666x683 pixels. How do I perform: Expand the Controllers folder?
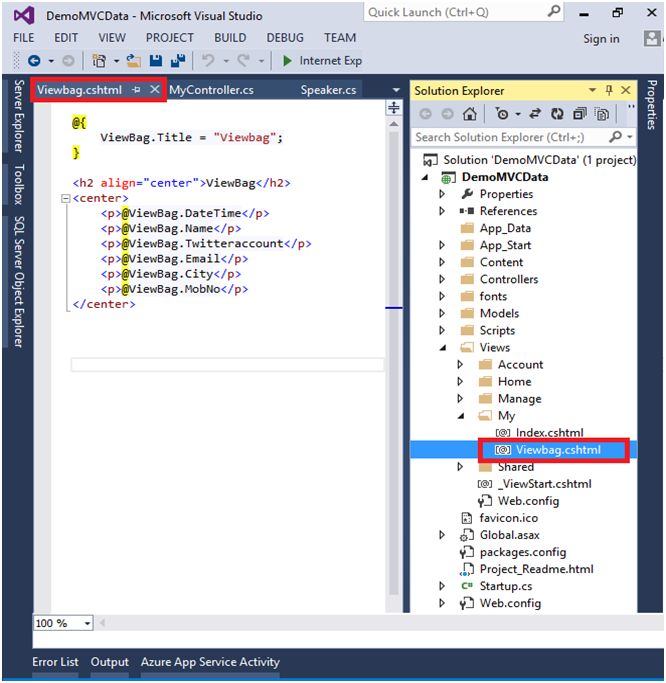click(442, 279)
